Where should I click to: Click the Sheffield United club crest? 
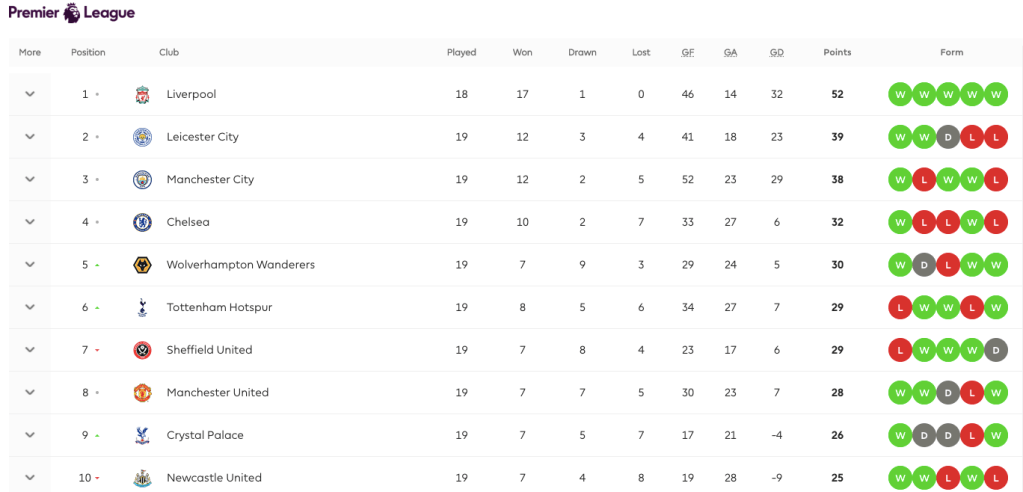(142, 350)
